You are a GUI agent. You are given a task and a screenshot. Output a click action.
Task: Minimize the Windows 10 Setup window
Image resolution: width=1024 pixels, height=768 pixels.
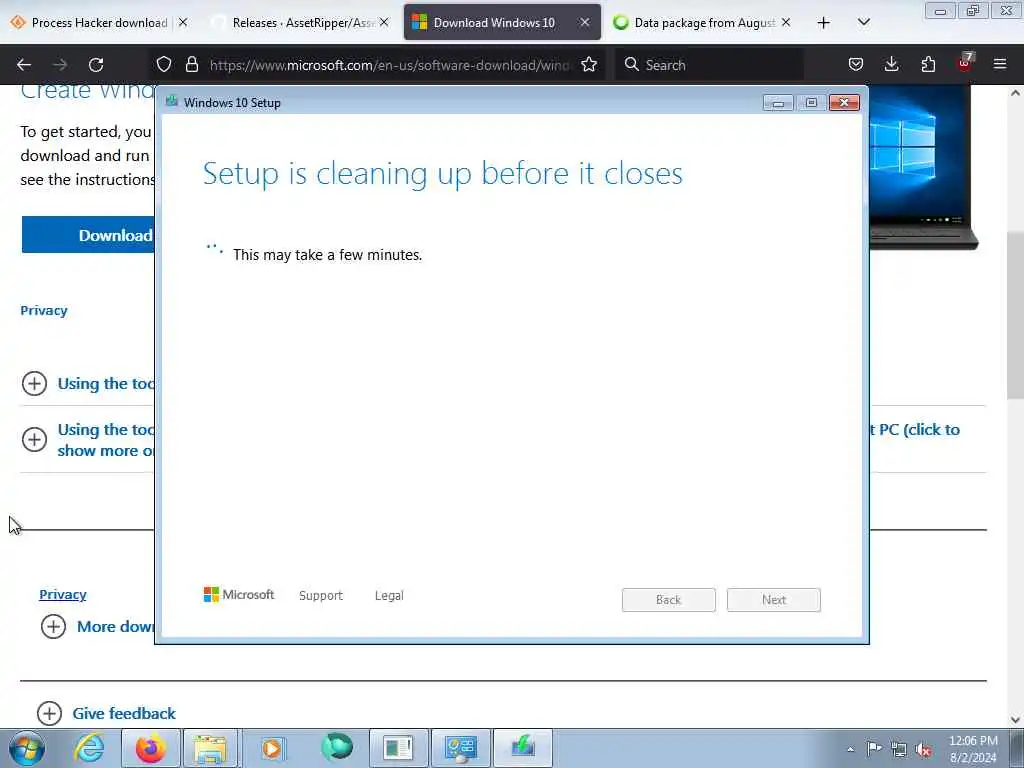point(778,103)
